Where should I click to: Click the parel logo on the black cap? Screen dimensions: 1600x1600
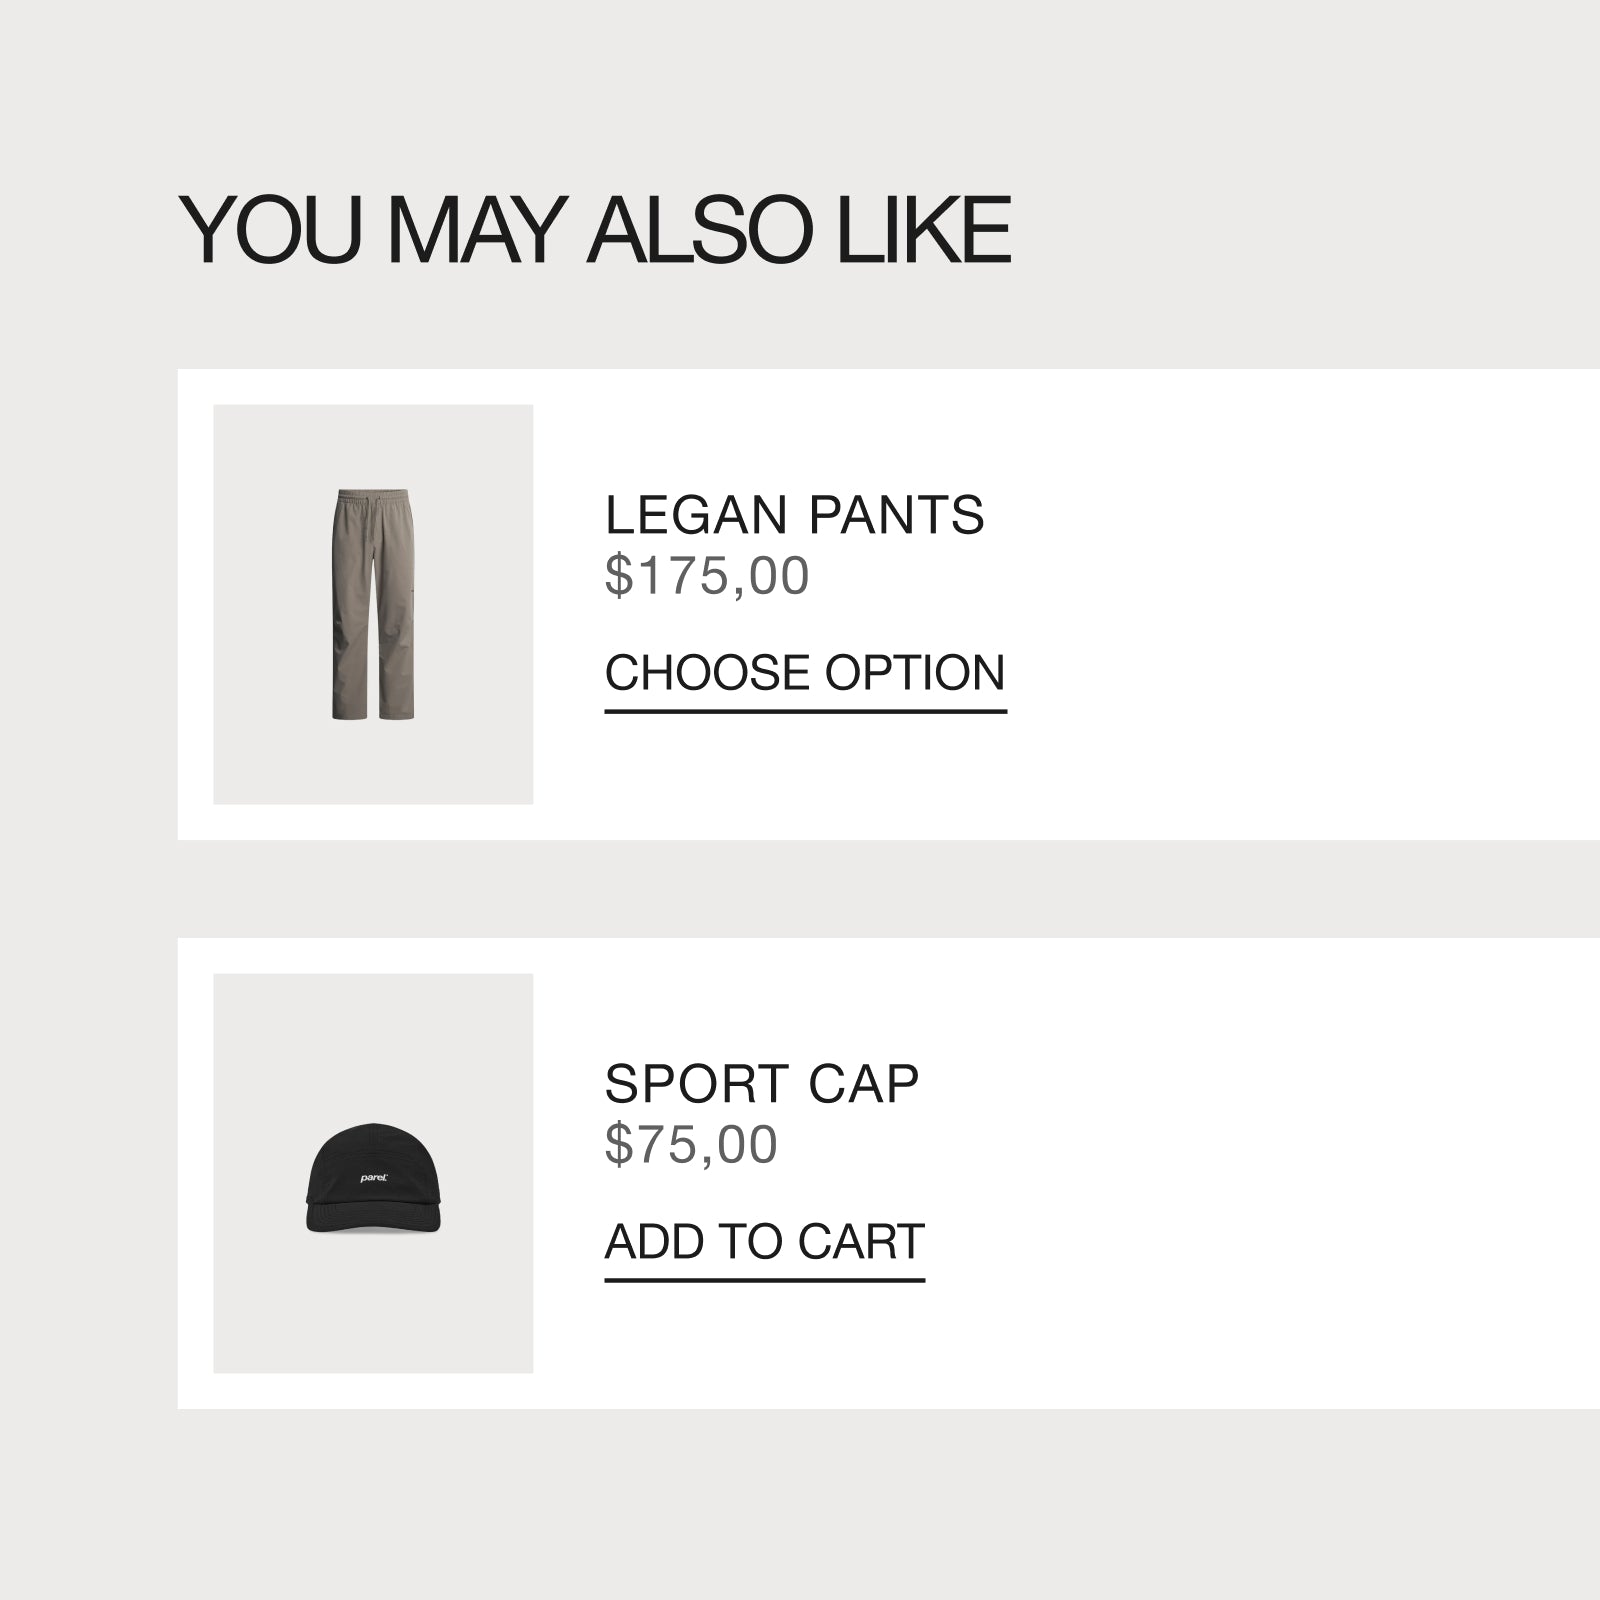(x=374, y=1178)
